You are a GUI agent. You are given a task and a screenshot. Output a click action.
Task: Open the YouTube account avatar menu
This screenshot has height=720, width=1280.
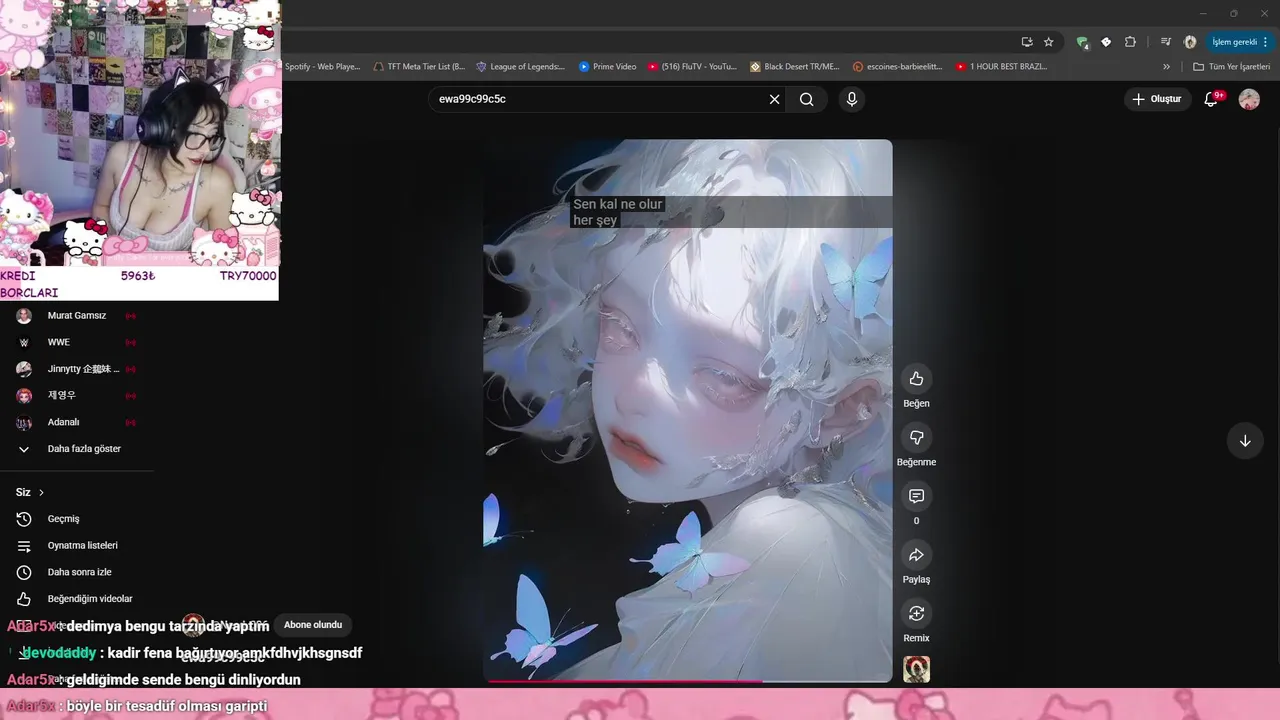[x=1249, y=99]
